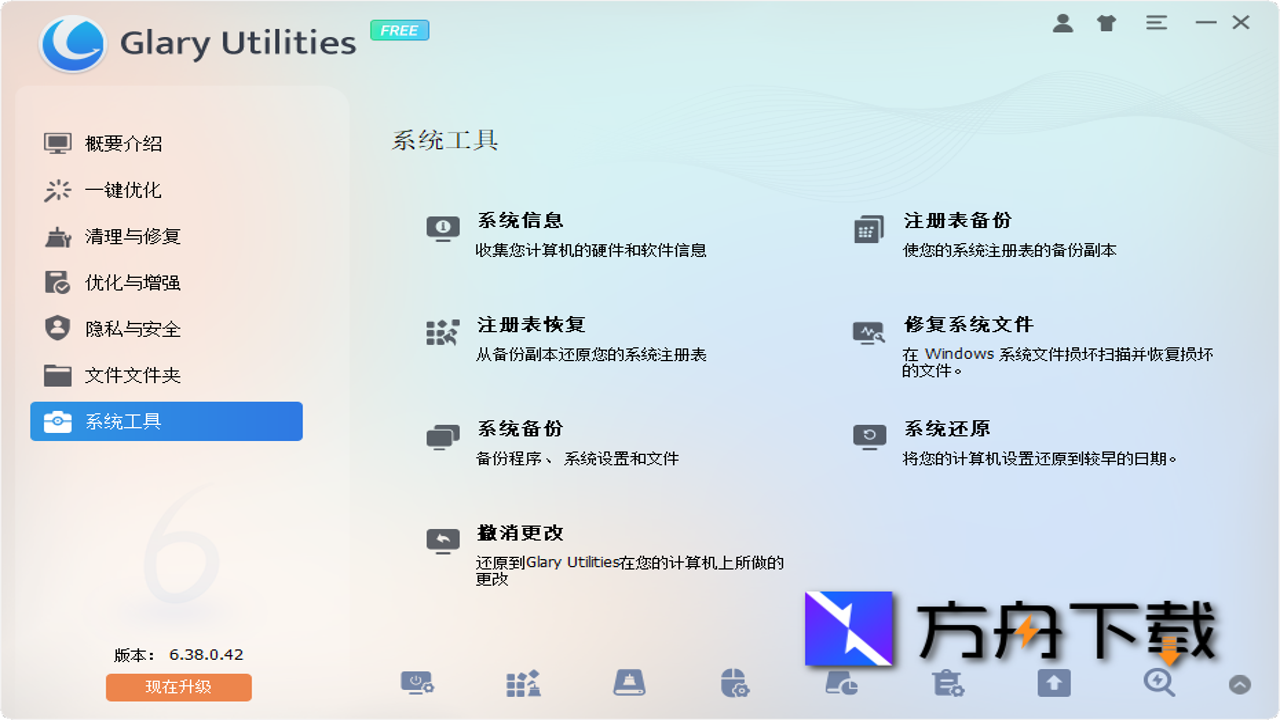Open the user account icon in the title bar

tap(1063, 23)
